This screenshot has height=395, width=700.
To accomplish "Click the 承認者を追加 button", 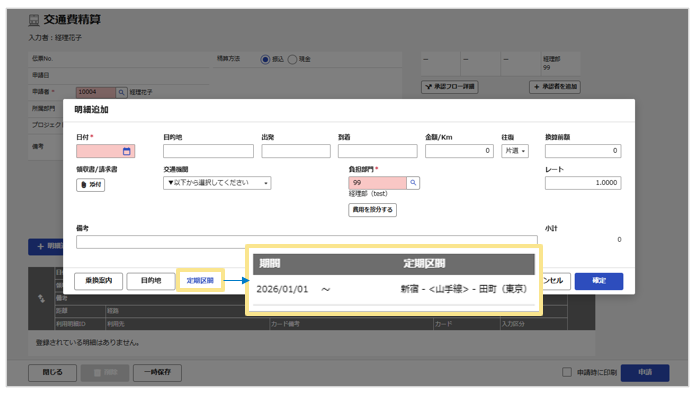I will click(555, 87).
